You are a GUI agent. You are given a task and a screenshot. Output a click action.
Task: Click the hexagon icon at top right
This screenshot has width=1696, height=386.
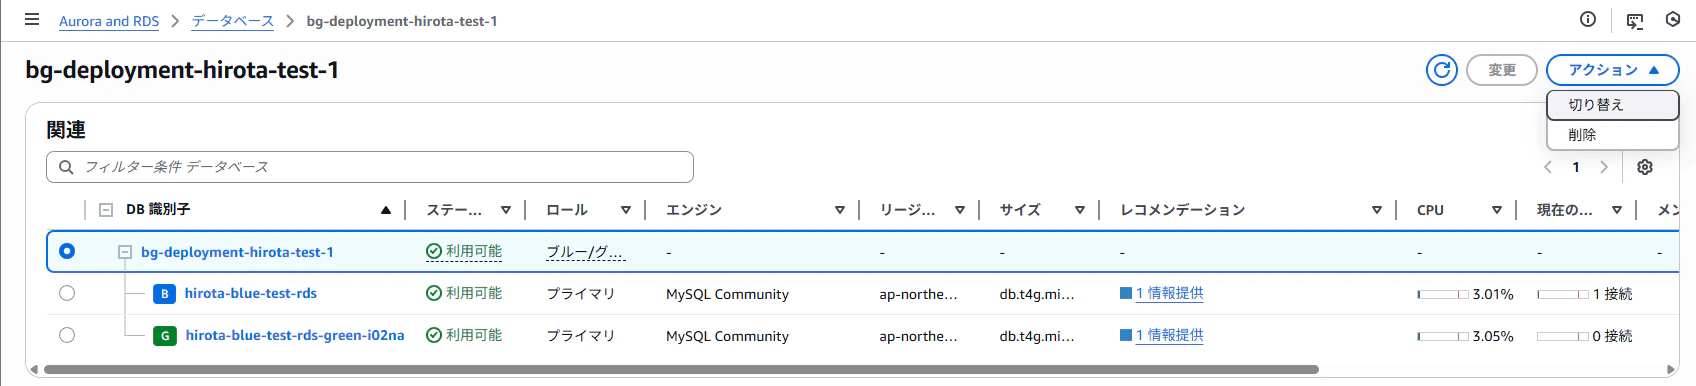click(1672, 19)
